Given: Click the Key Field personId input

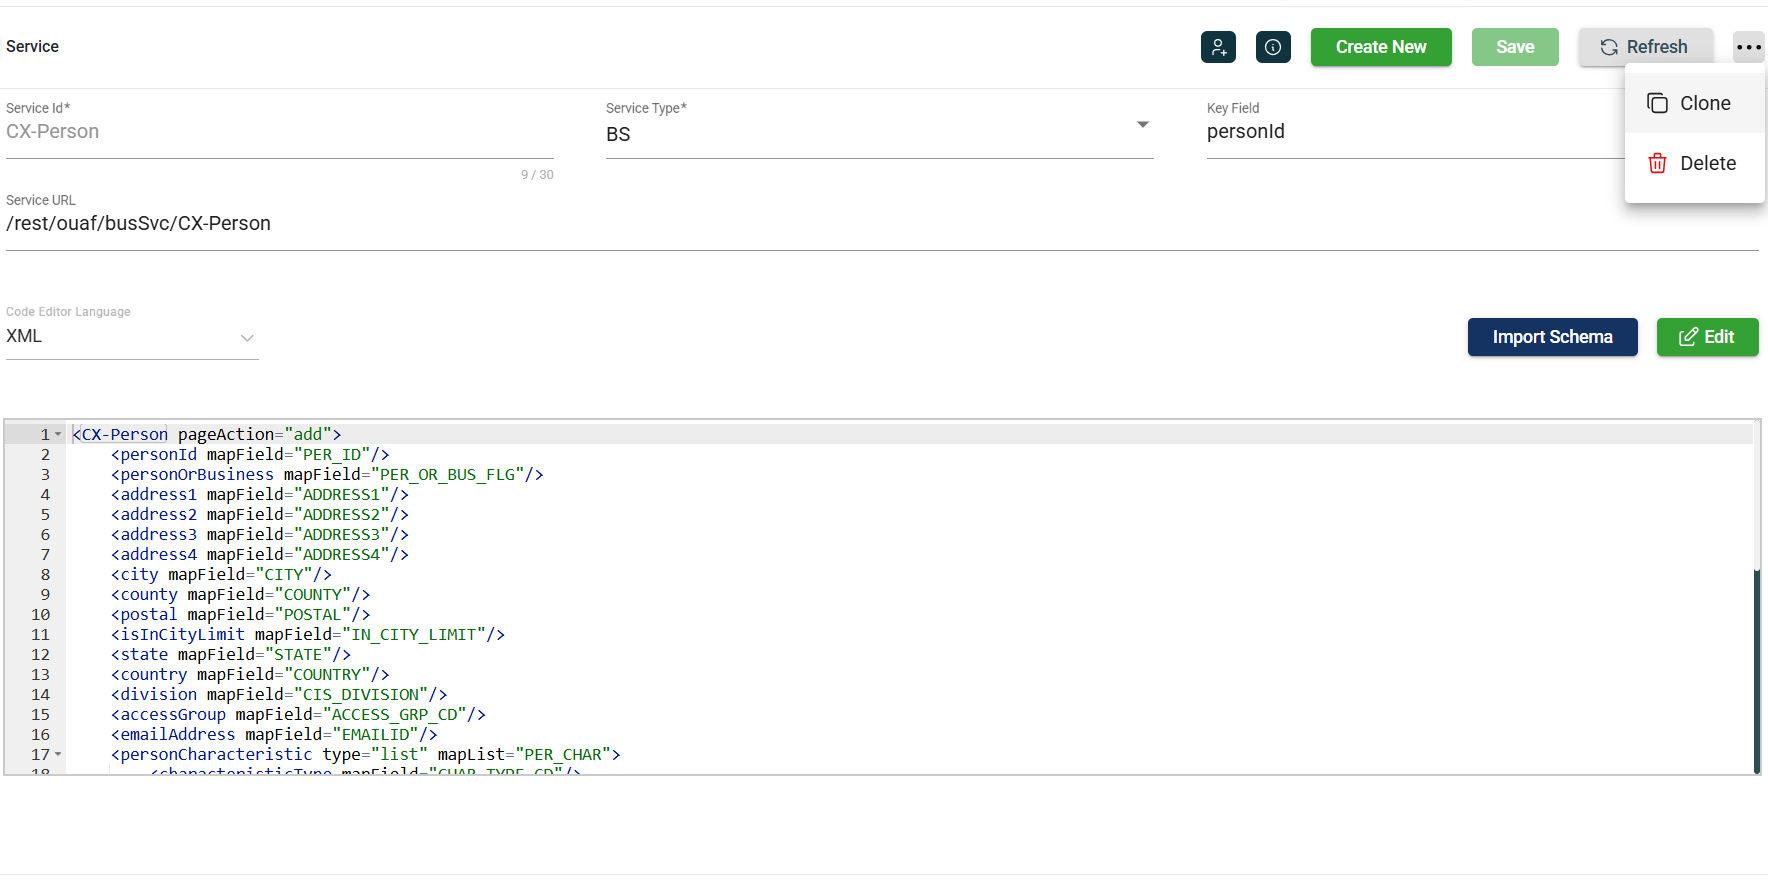Looking at the screenshot, I should click(x=1410, y=132).
